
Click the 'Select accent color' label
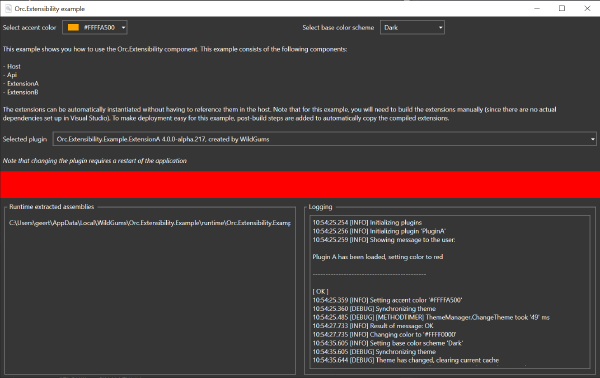29,28
